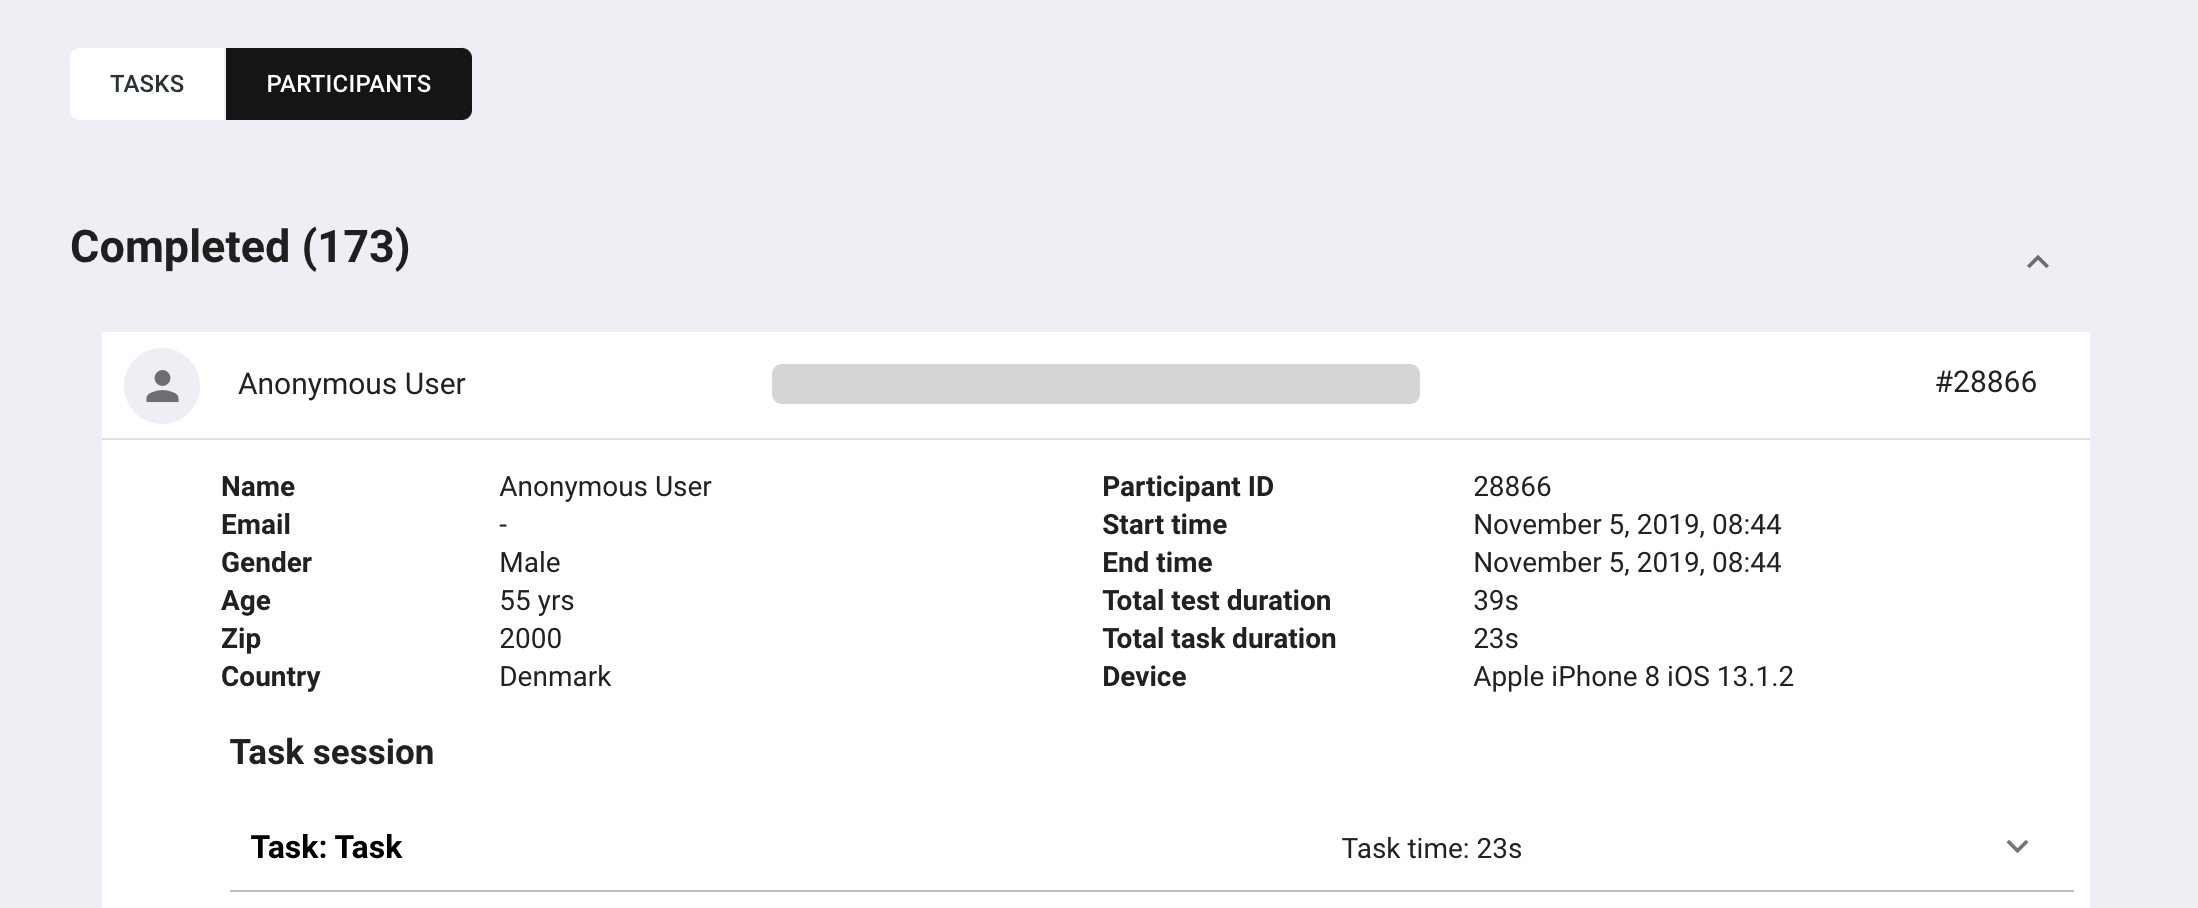Click the Completed (173) heading
Screen dimensions: 2198x908
click(x=240, y=247)
